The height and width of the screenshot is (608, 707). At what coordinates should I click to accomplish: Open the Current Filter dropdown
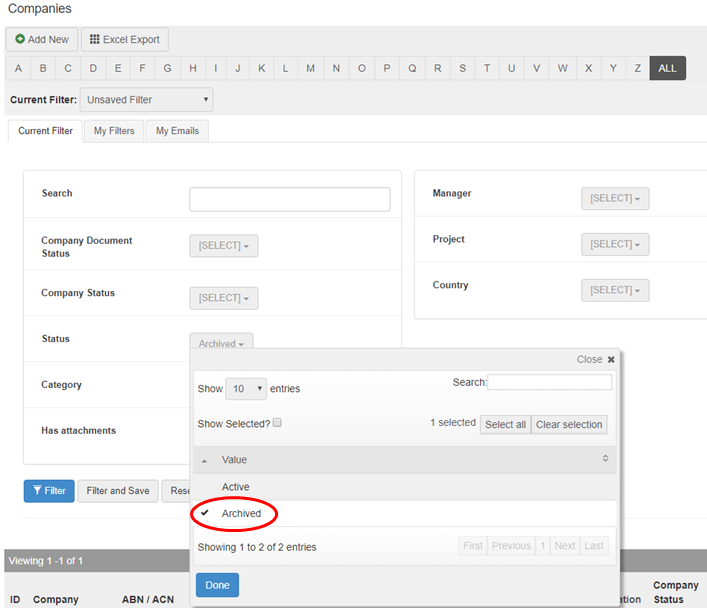click(x=146, y=100)
